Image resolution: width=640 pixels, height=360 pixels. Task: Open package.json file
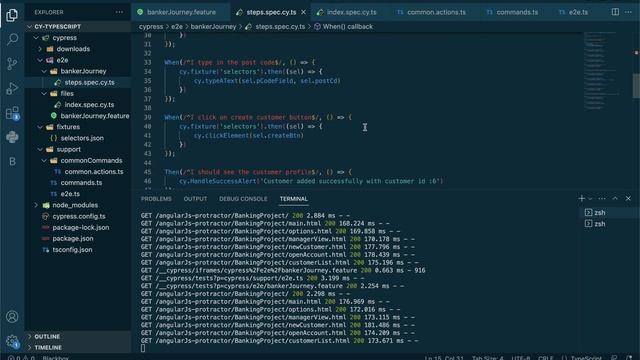pyautogui.click(x=78, y=238)
